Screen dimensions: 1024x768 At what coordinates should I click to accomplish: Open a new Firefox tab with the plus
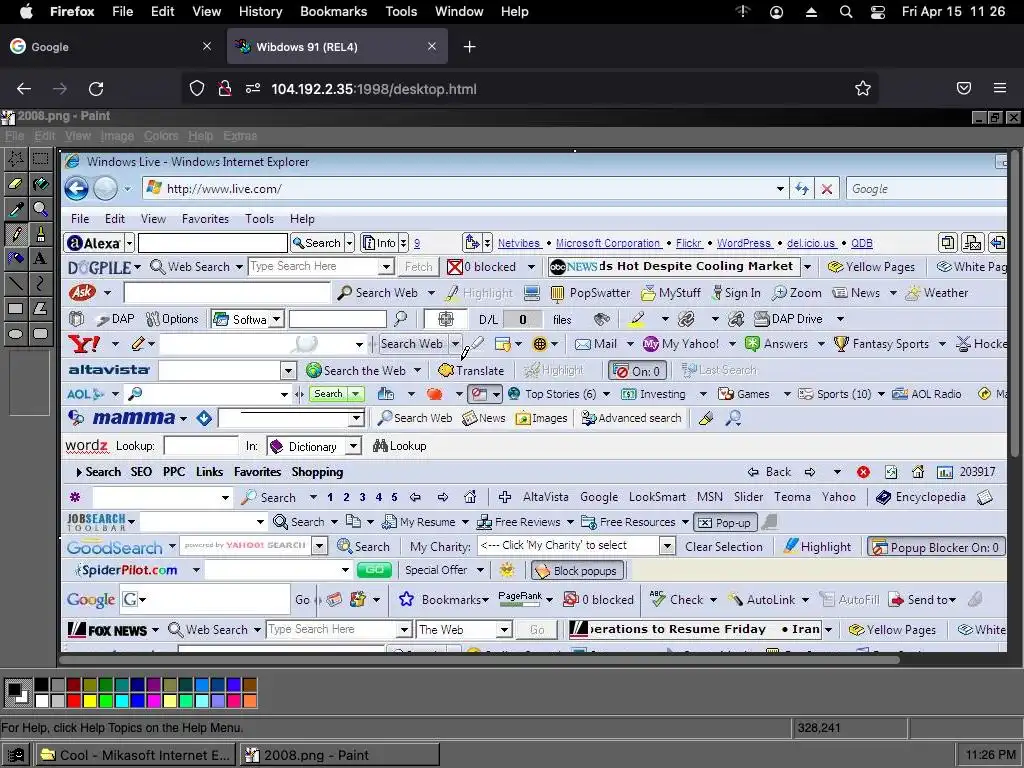coord(470,46)
